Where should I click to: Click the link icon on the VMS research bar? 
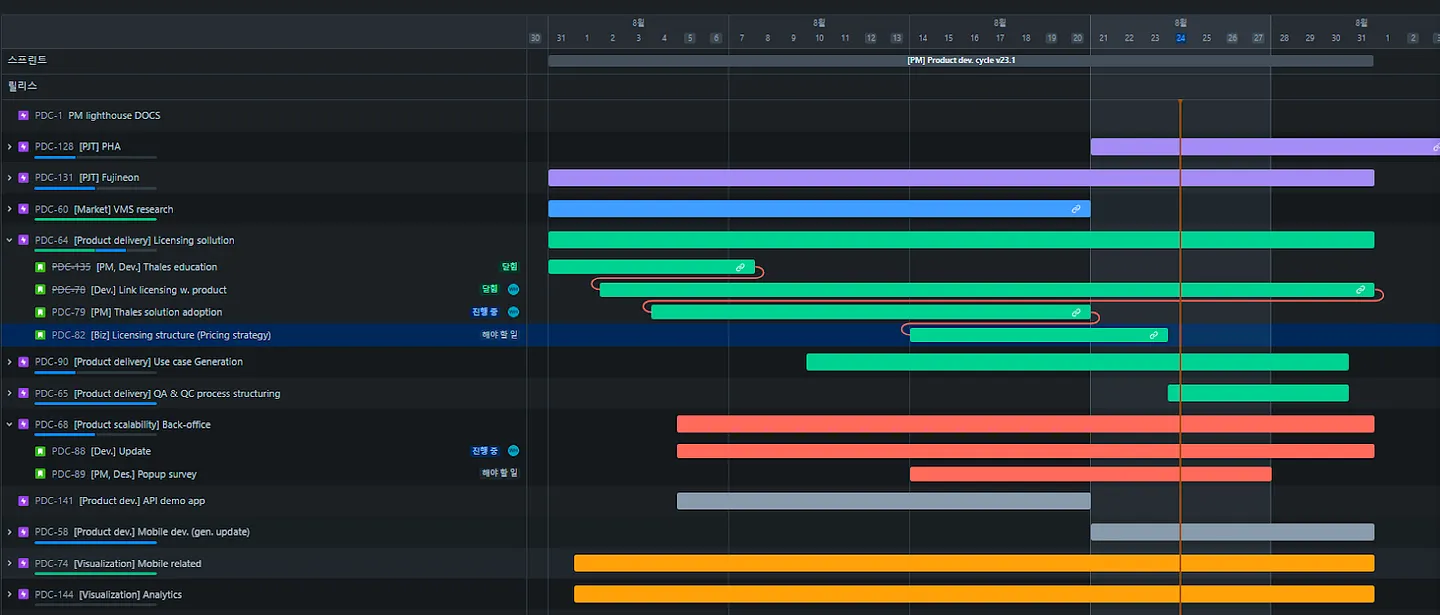[1076, 209]
